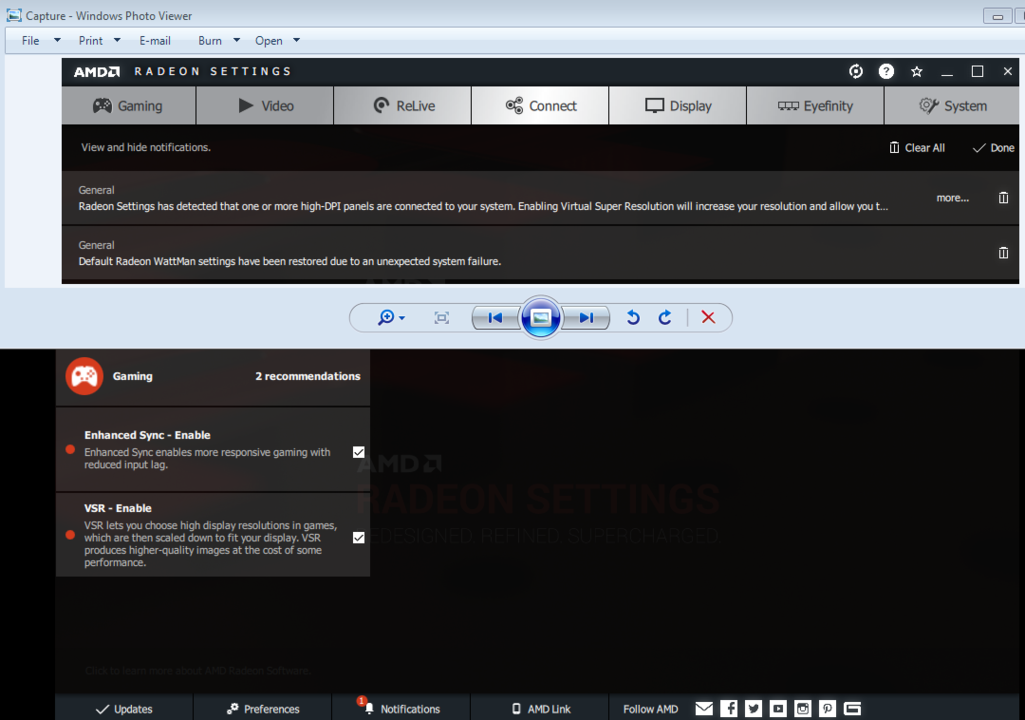Screen dimensions: 1025x720
Task: Open the Eyefinity tab
Action: click(x=815, y=106)
